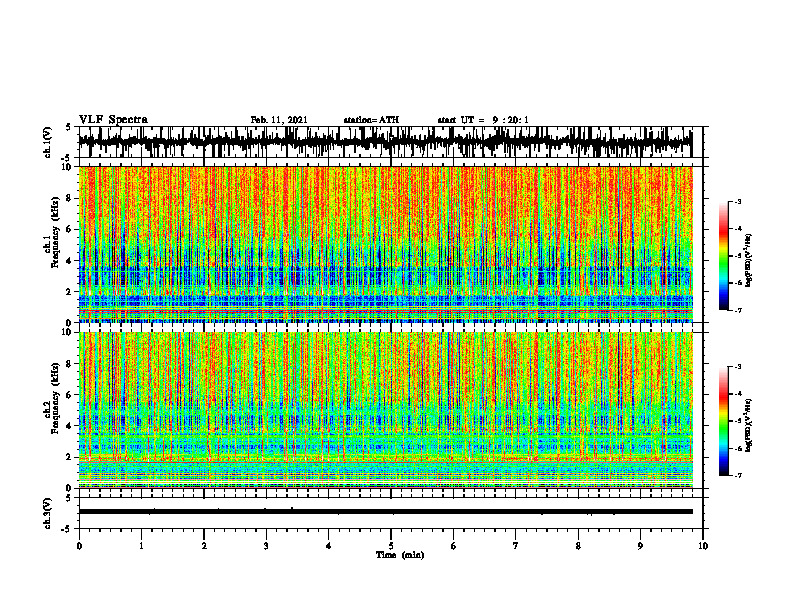Click the "8" kHz tick of ch.1 spectrogram
The width and height of the screenshot is (792, 612).
click(70, 198)
